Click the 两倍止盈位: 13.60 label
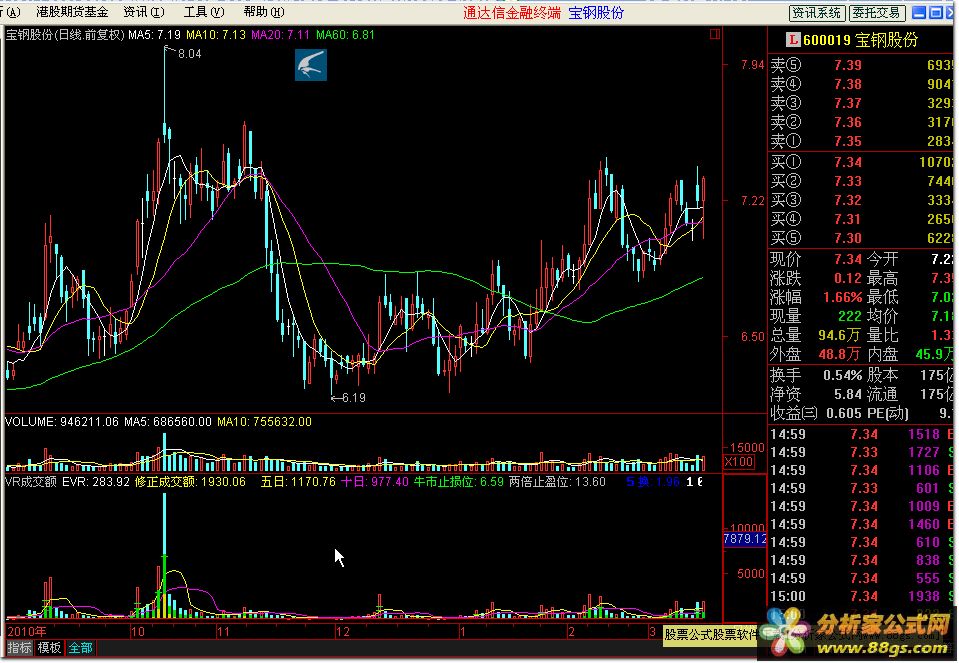This screenshot has height=663, width=959. (x=557, y=482)
